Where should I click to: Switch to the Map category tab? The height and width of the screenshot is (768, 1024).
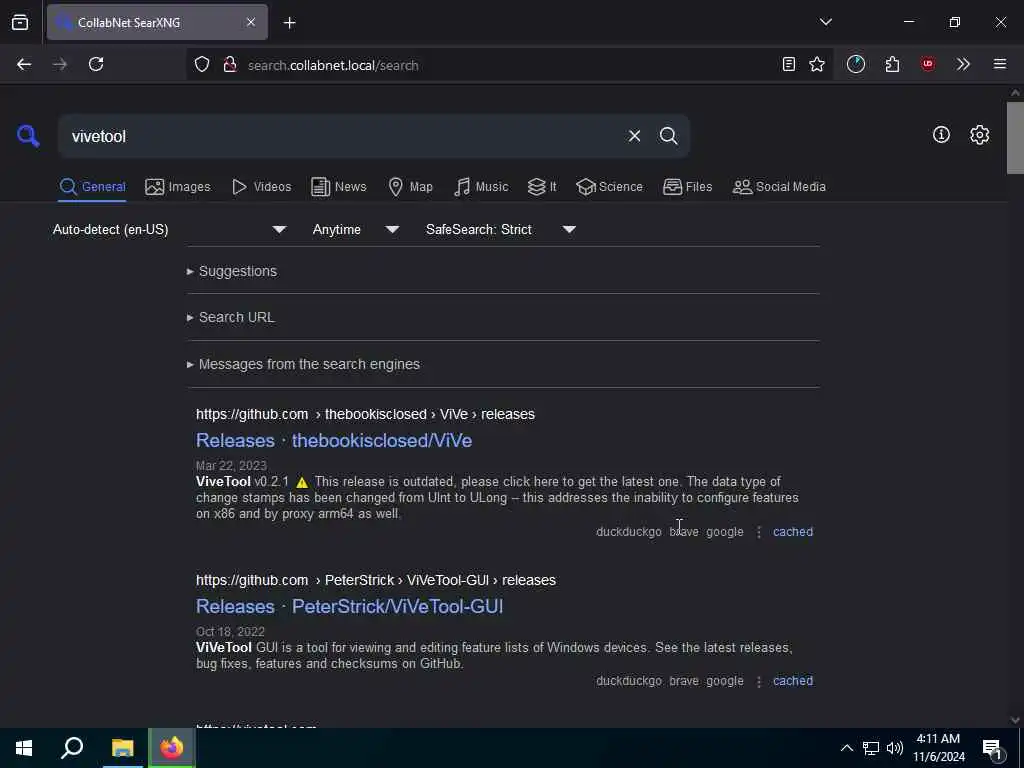coord(411,187)
